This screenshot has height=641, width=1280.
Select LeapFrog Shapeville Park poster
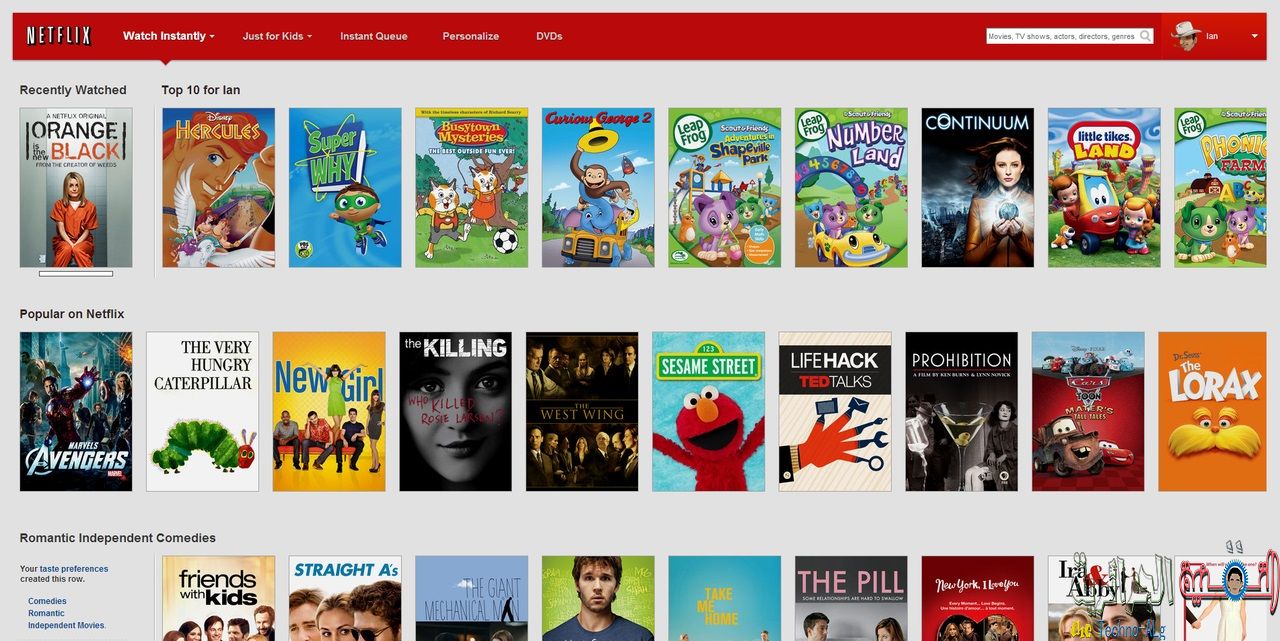(x=725, y=188)
